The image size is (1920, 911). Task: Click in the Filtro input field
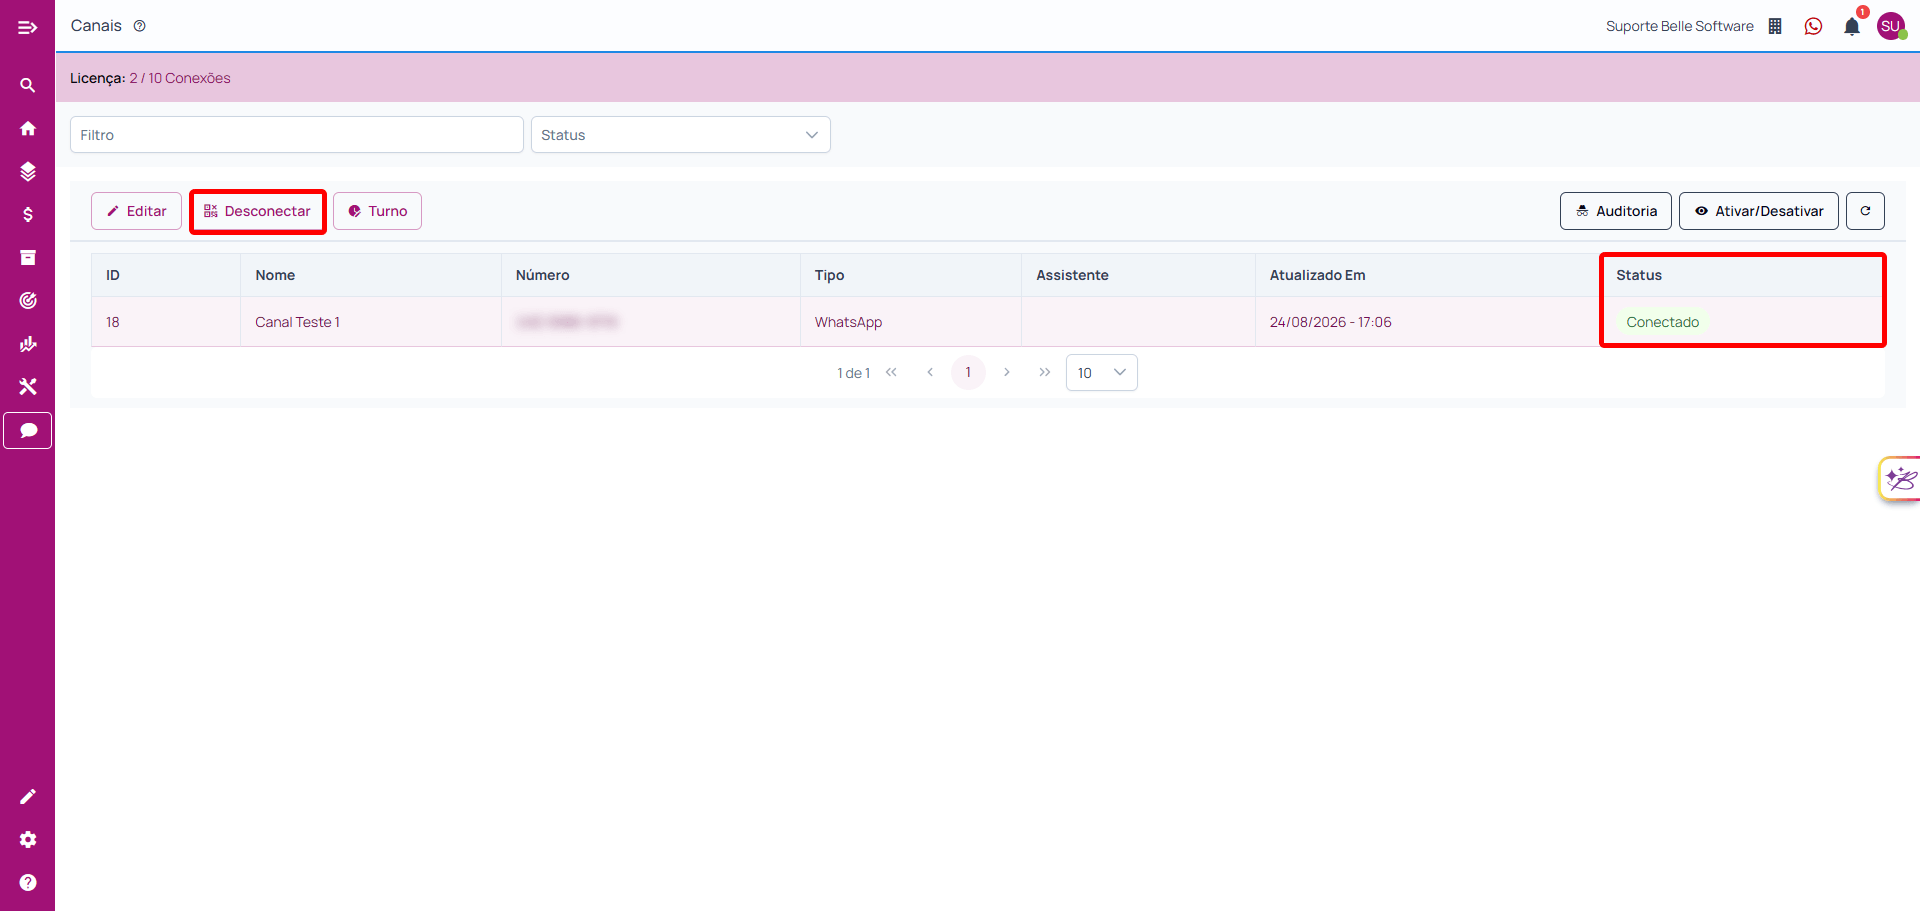[296, 135]
